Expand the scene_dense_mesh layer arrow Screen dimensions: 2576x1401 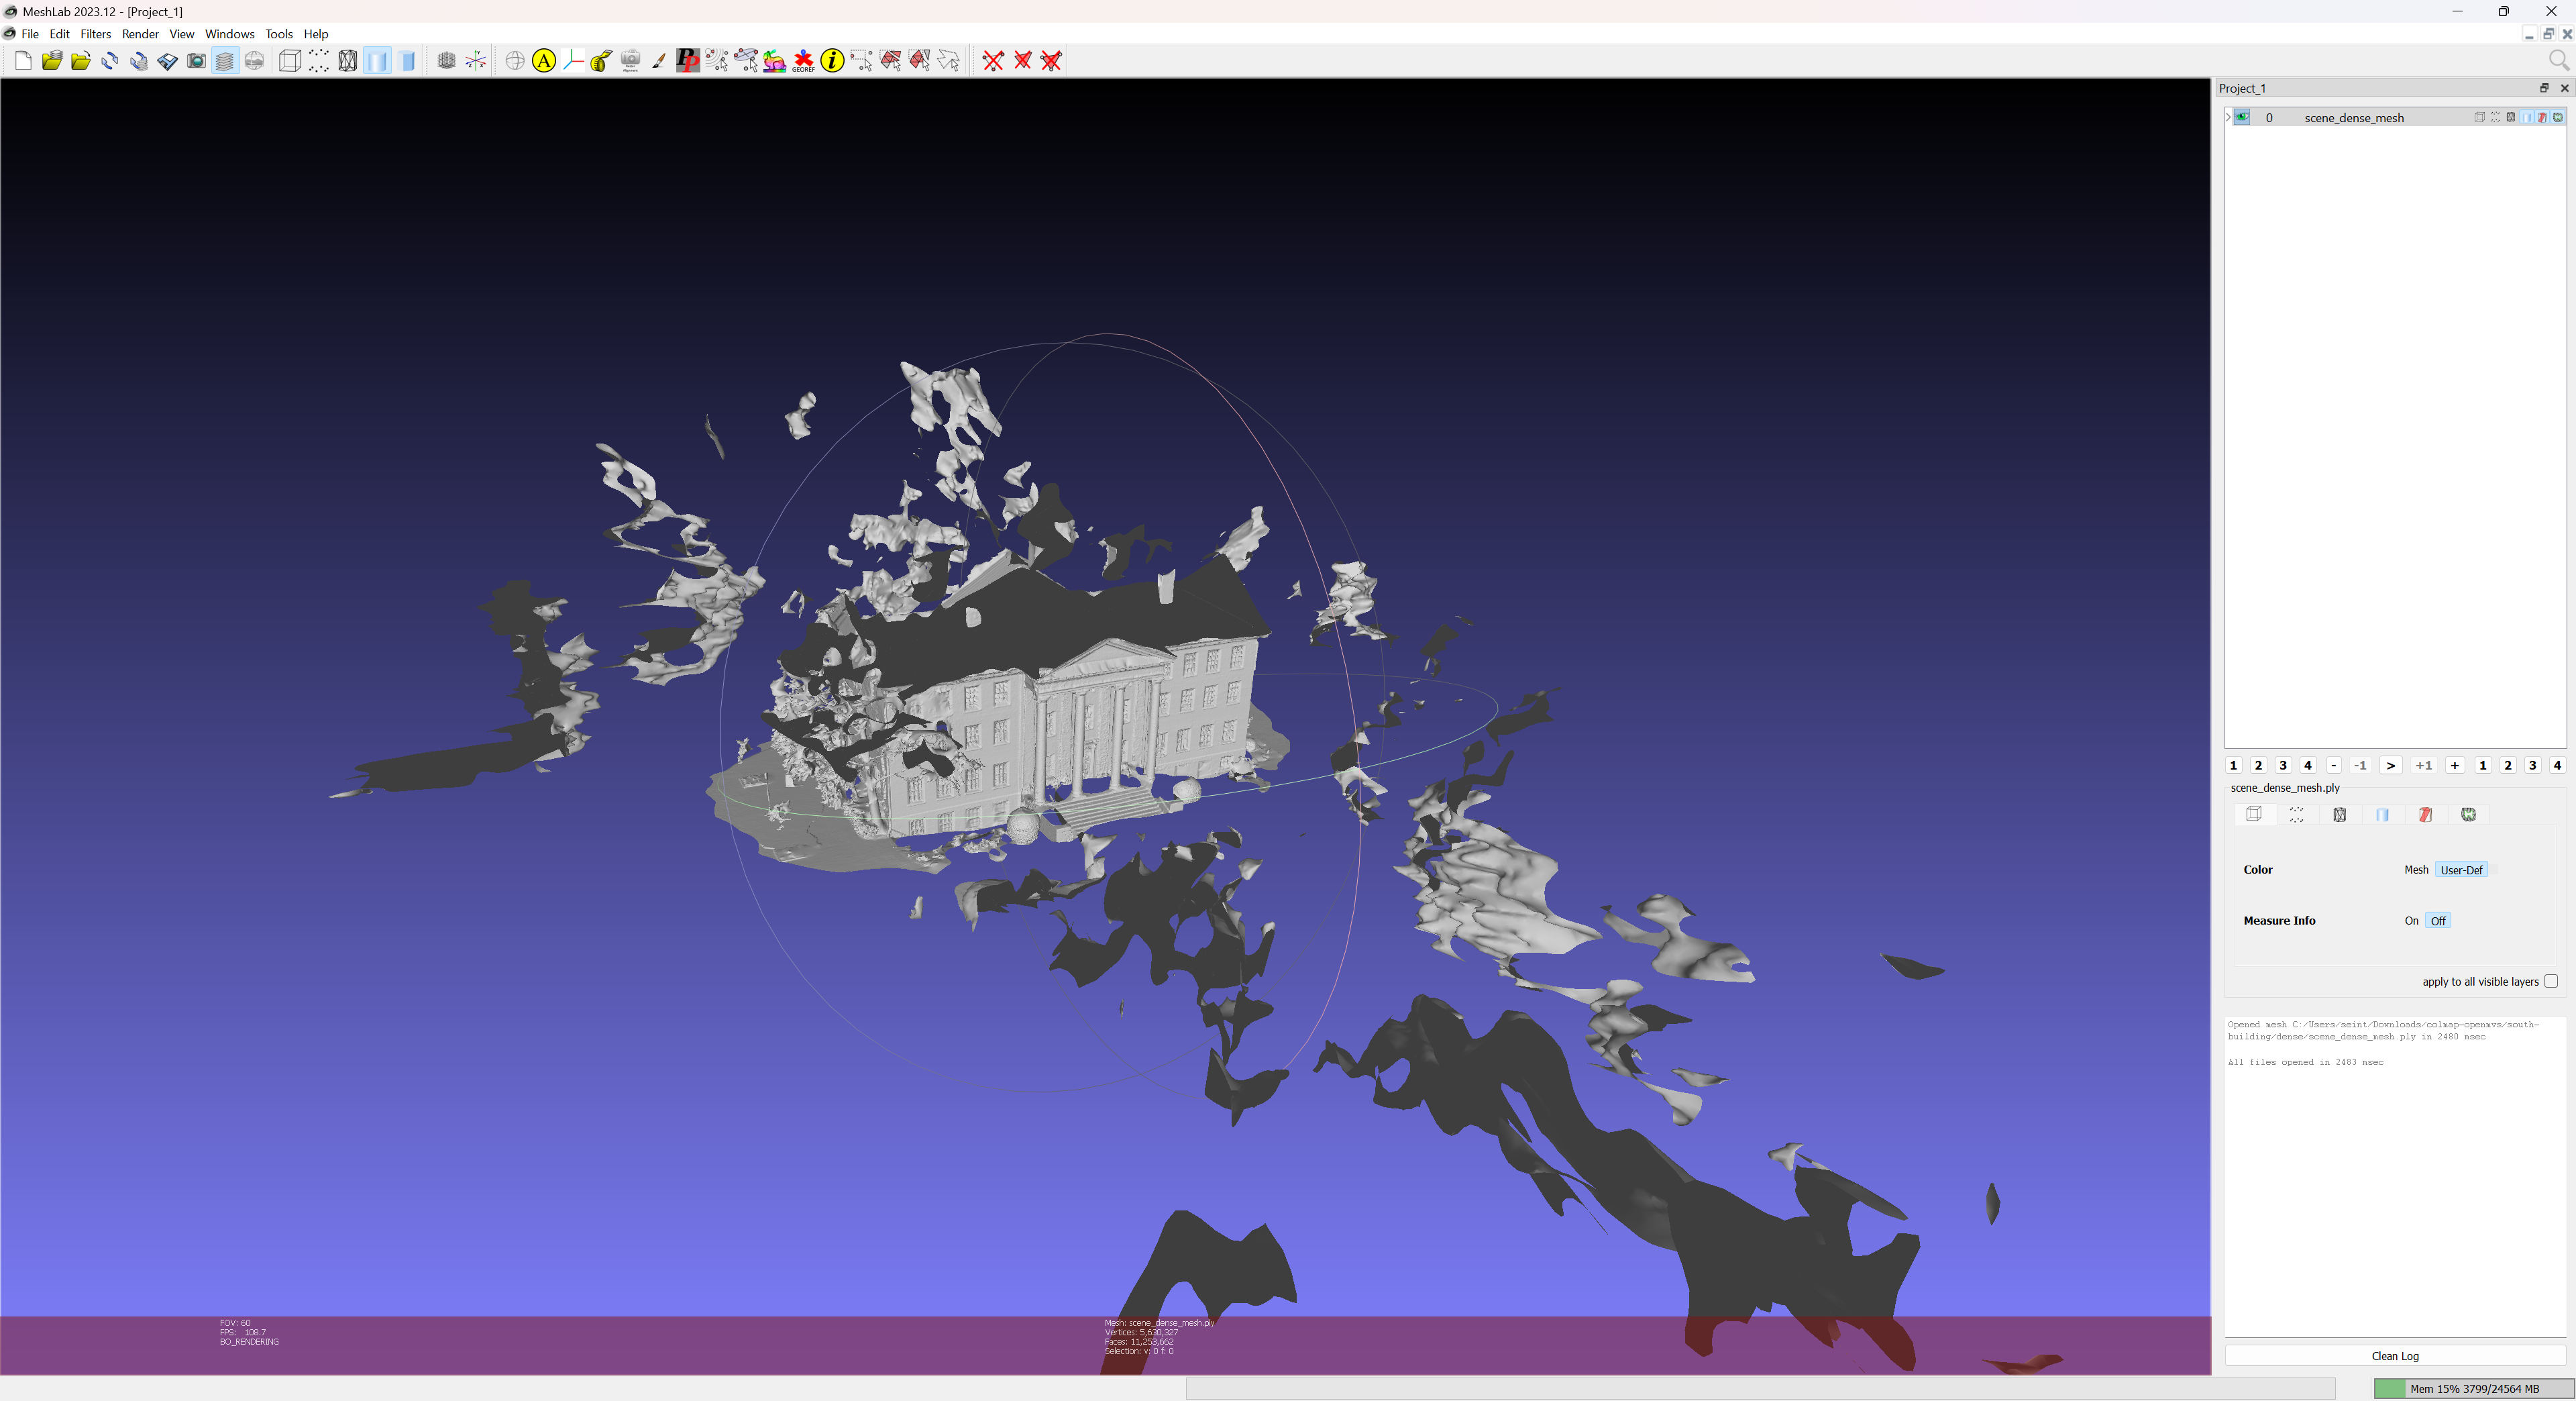tap(2228, 117)
